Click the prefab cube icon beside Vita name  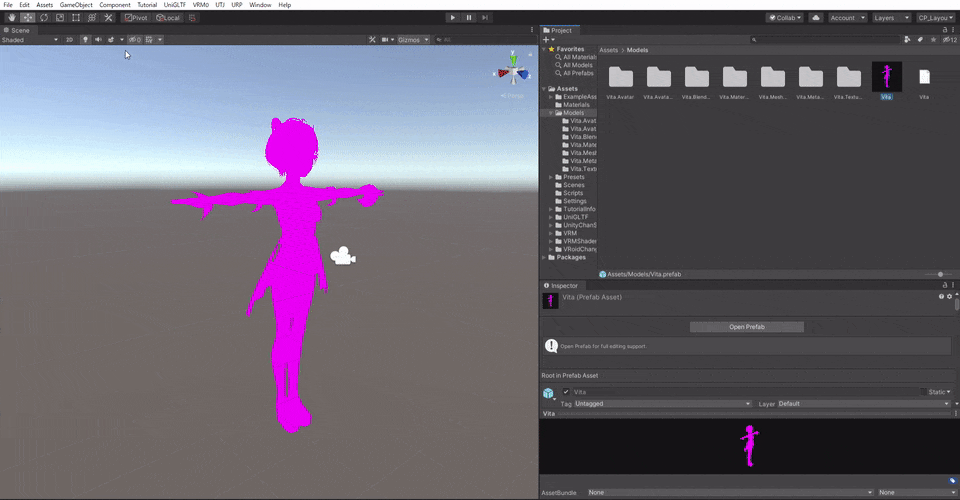pyautogui.click(x=548, y=393)
